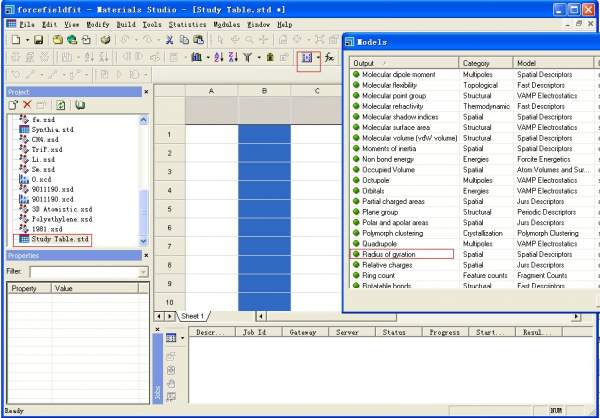Open the dropdown arrow next to Quick Plot

click(x=208, y=57)
